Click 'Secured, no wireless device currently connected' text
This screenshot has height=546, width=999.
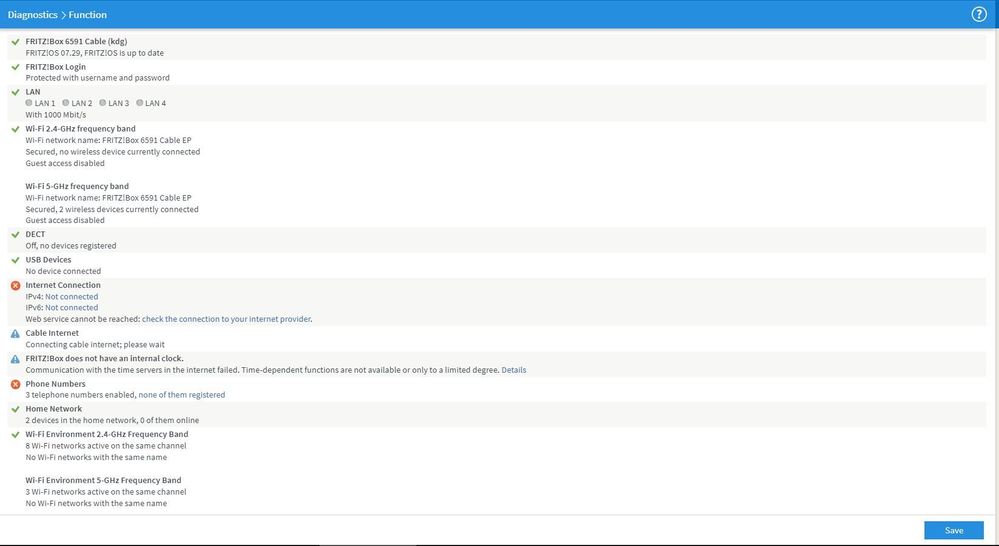(x=113, y=152)
